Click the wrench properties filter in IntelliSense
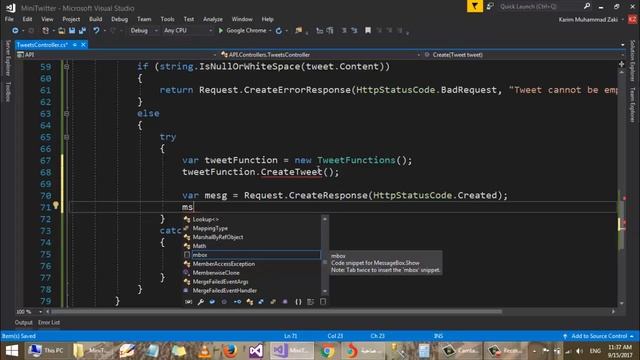This screenshot has width=640, height=360. point(200,302)
